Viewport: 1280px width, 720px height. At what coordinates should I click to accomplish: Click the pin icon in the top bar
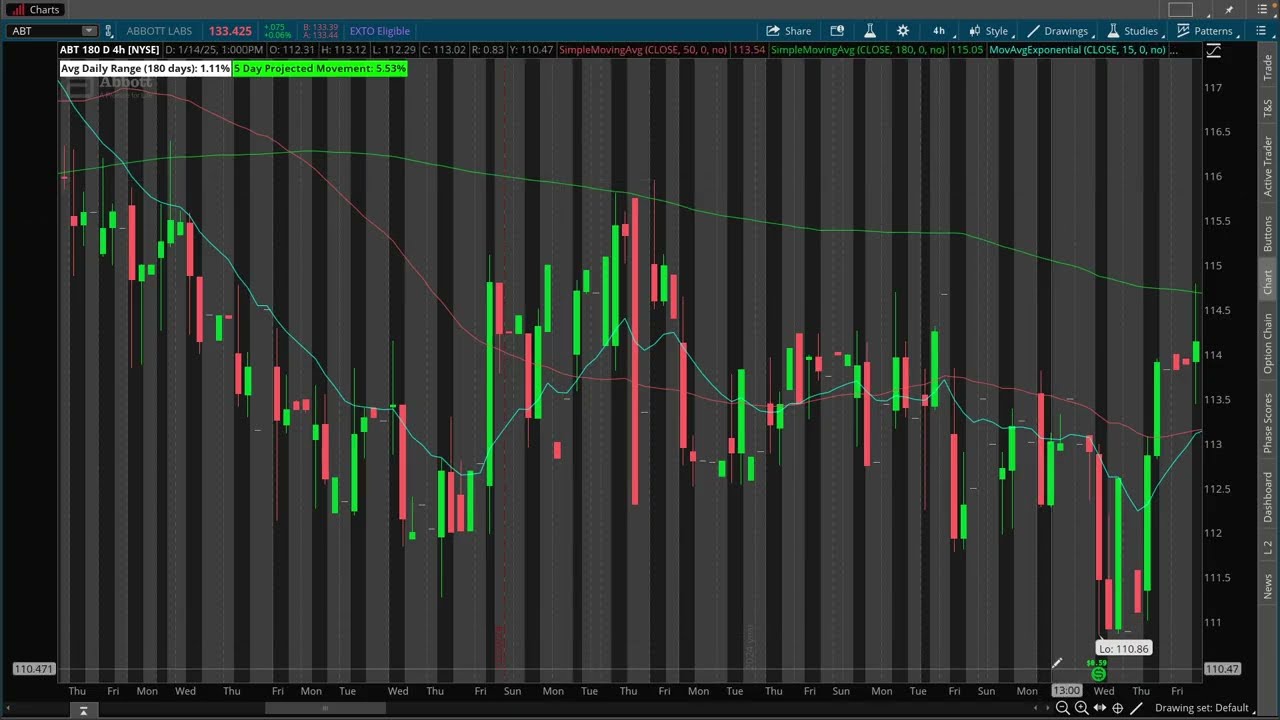[1229, 10]
